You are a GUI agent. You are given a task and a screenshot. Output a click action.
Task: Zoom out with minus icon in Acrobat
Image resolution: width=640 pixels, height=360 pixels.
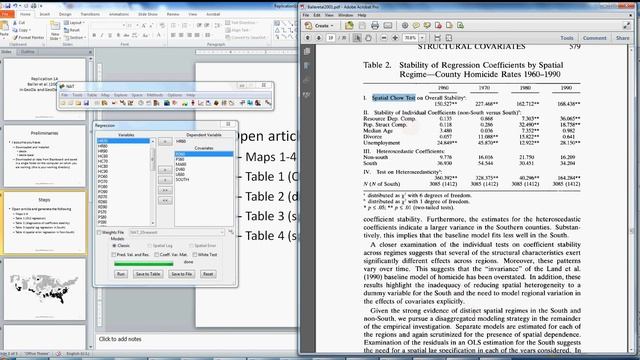click(384, 38)
